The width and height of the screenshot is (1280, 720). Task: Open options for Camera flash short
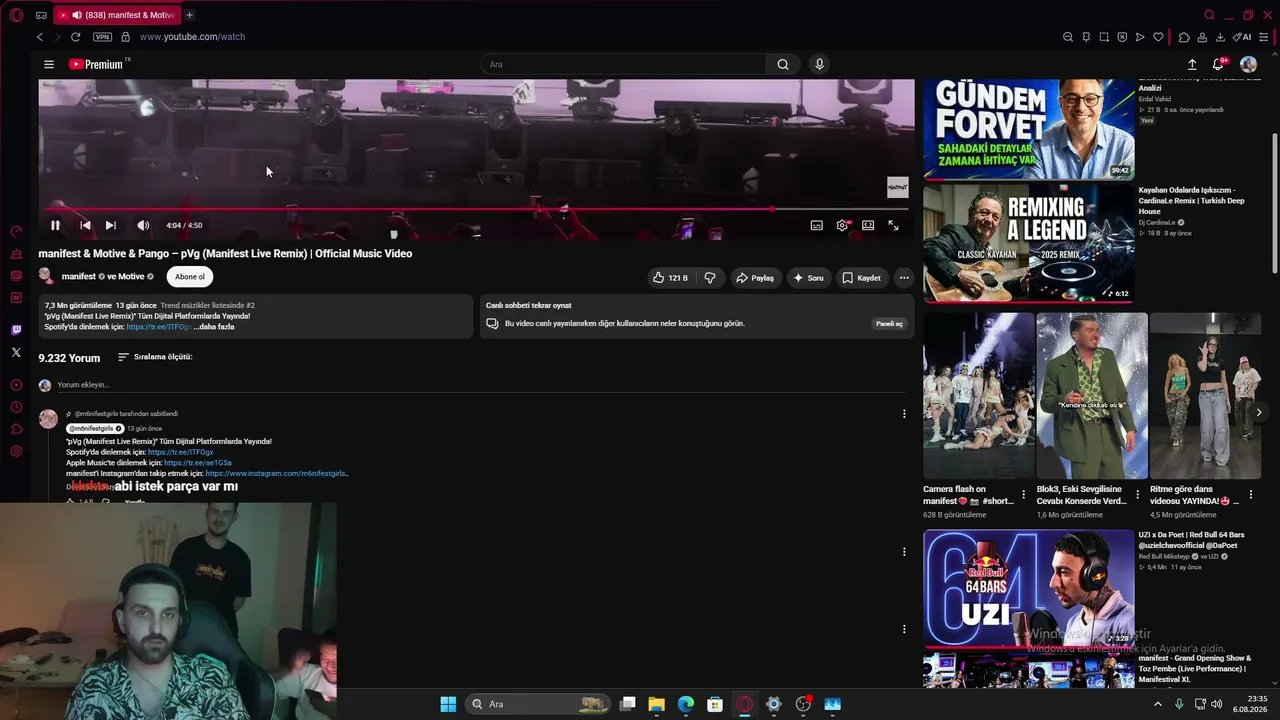pos(1023,495)
